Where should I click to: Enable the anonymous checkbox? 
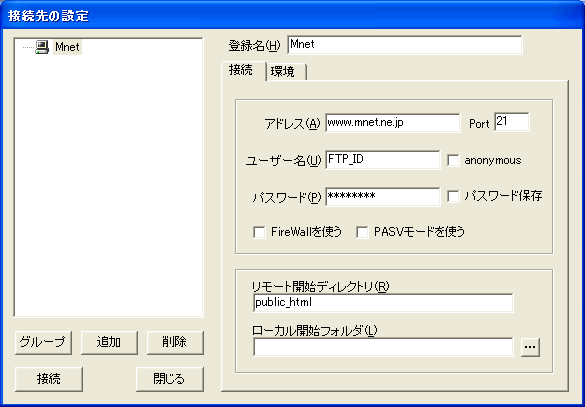453,160
